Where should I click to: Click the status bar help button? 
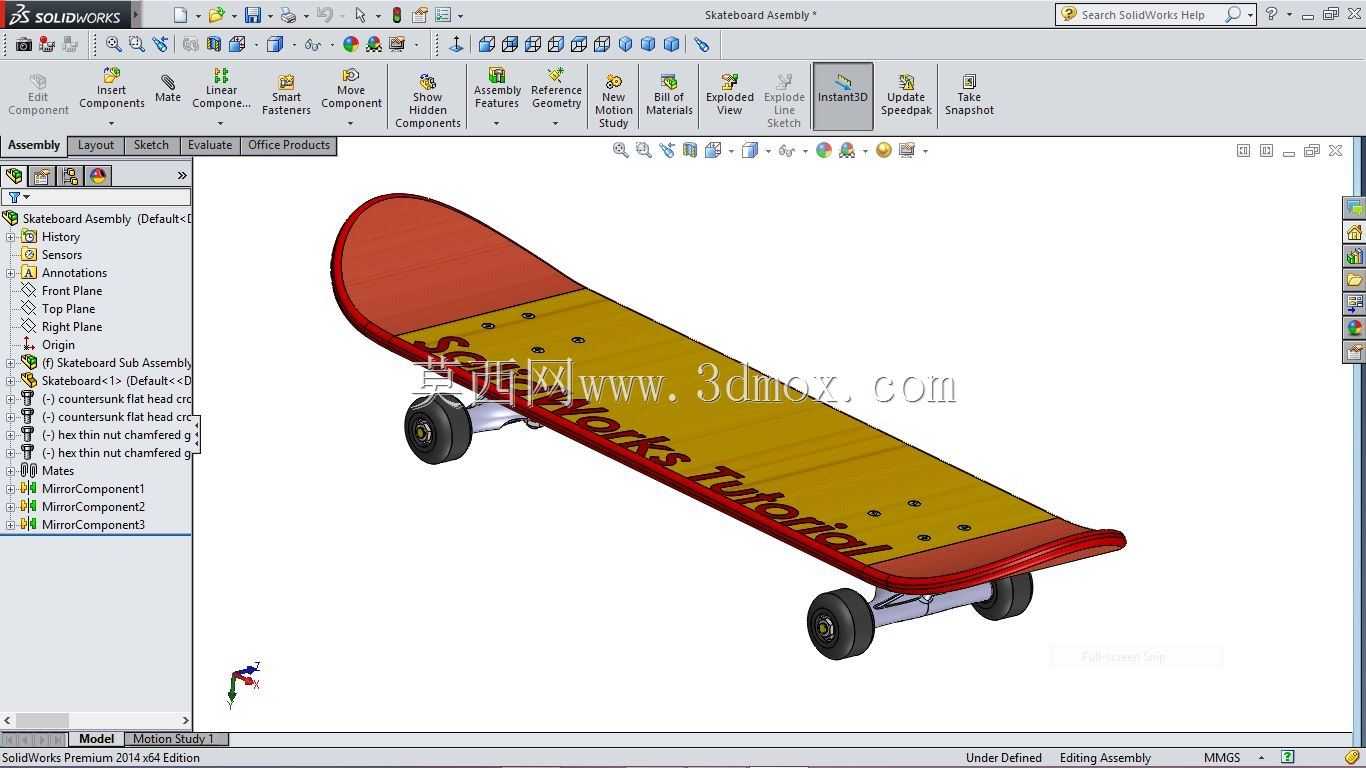[1288, 758]
